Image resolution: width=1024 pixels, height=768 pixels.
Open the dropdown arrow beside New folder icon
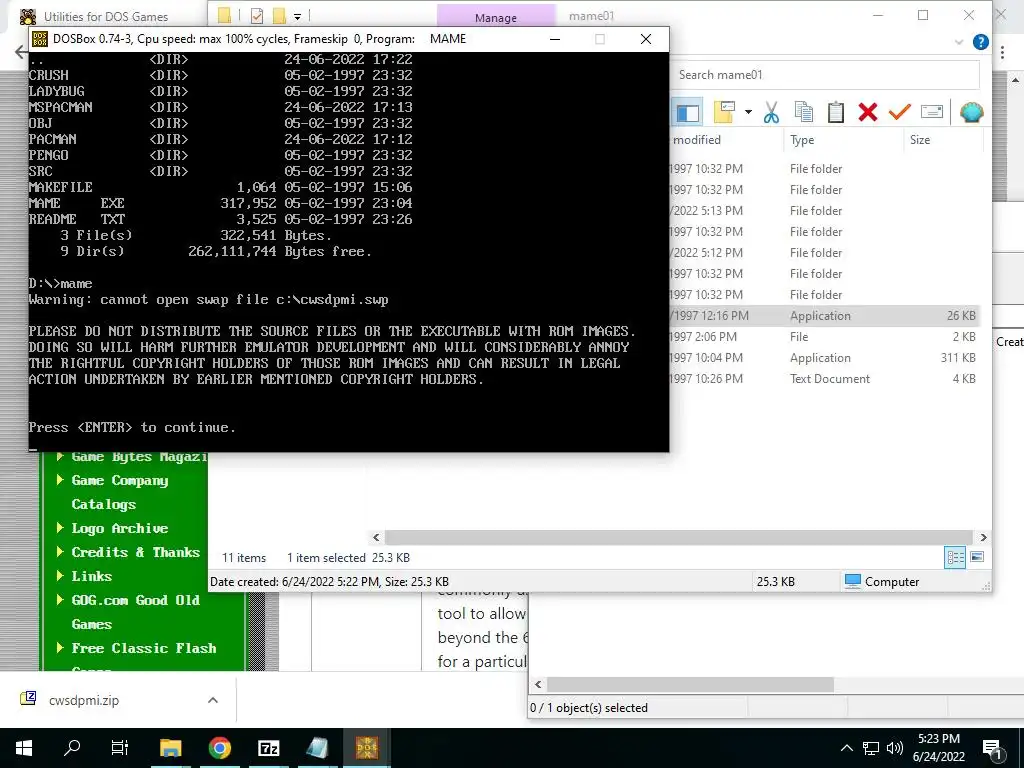[x=748, y=112]
